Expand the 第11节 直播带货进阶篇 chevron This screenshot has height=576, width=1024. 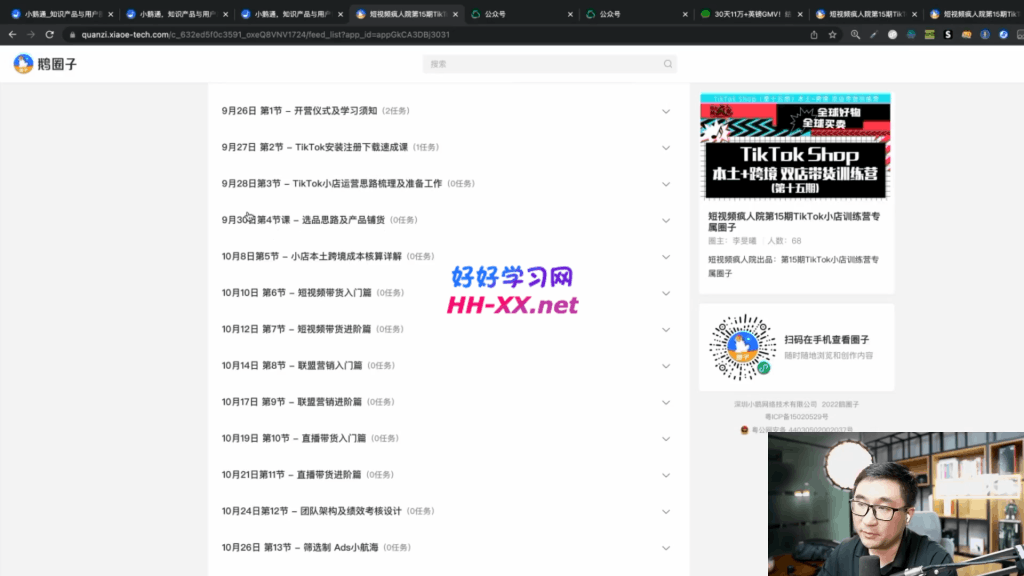tap(665, 475)
